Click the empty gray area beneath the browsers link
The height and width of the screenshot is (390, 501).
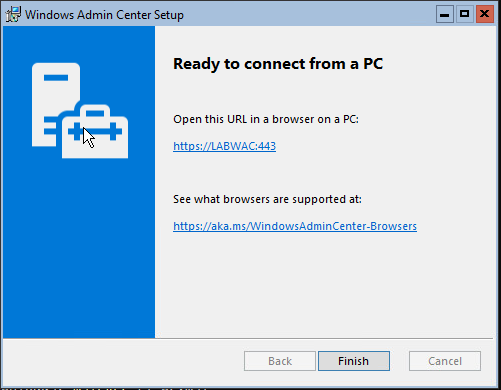325,285
